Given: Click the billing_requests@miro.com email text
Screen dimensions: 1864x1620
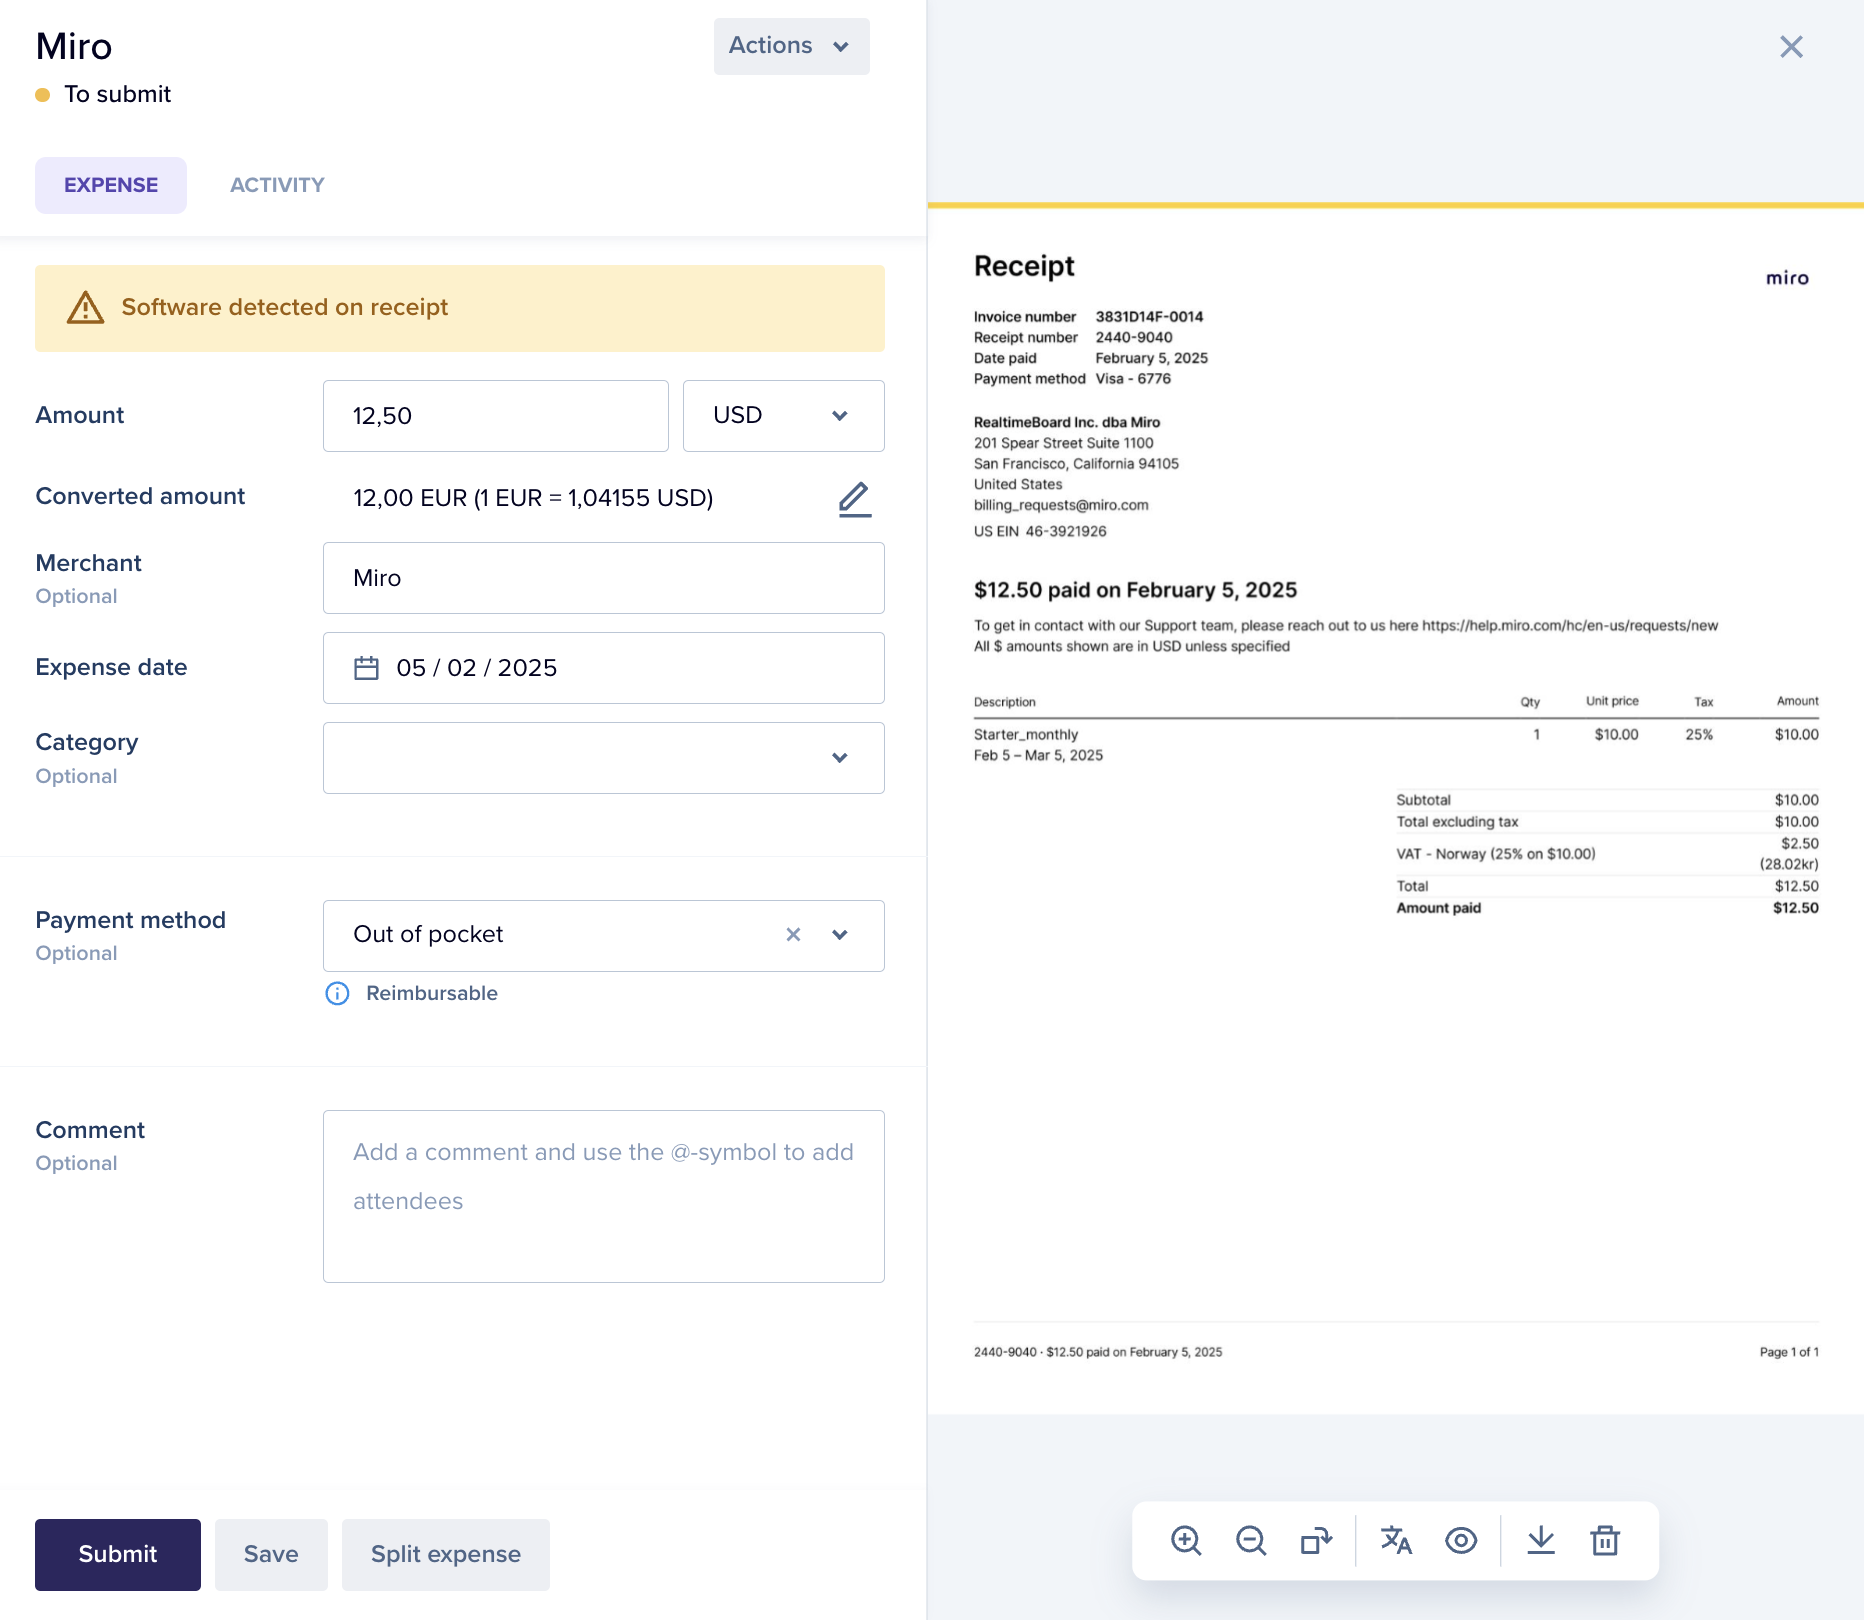Looking at the screenshot, I should pos(1061,505).
